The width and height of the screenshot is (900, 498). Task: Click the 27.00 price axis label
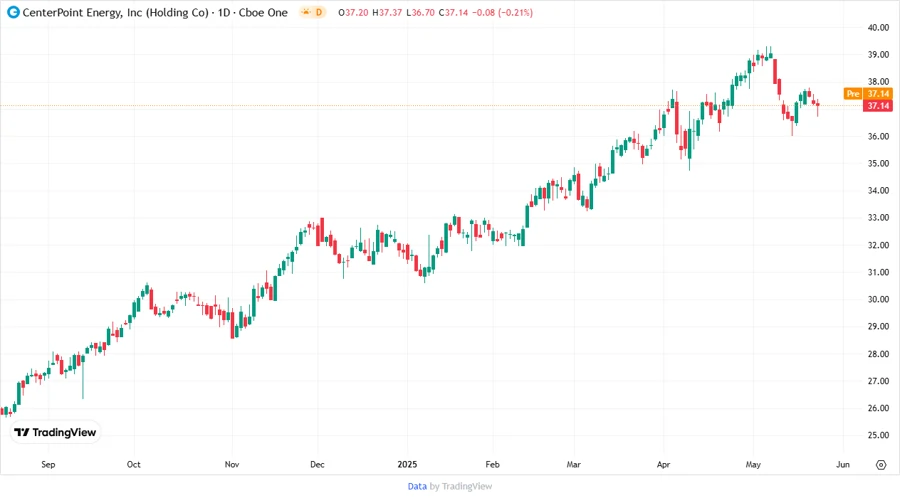(x=878, y=381)
